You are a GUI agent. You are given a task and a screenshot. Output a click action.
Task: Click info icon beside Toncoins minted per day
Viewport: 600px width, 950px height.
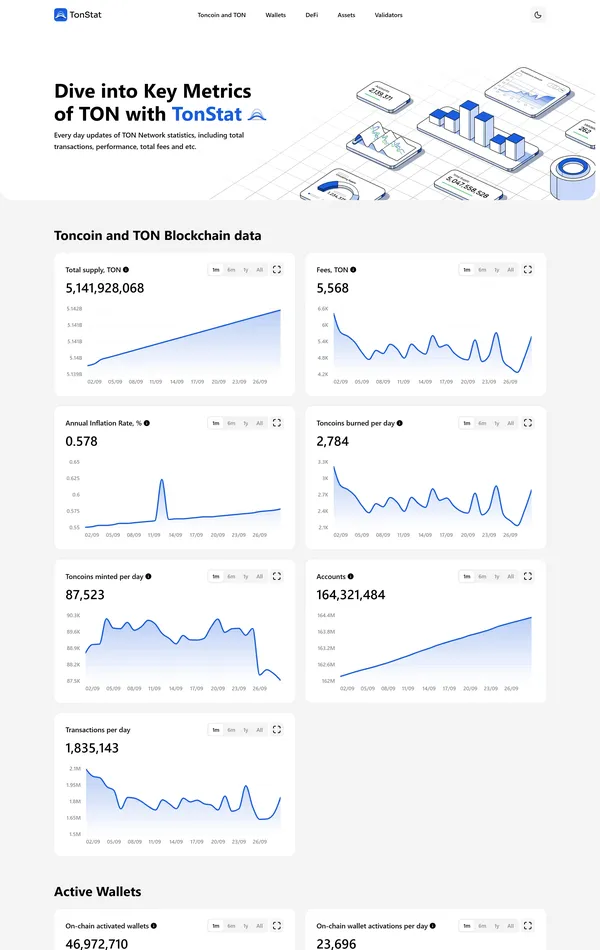[149, 577]
